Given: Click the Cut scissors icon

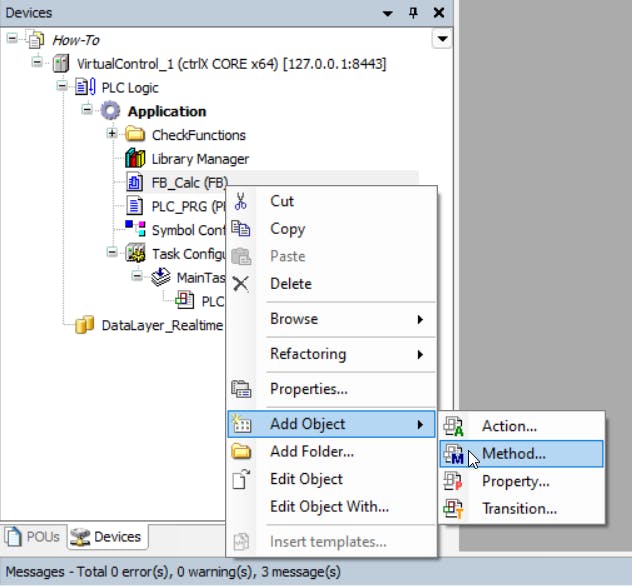Looking at the screenshot, I should click(x=241, y=201).
